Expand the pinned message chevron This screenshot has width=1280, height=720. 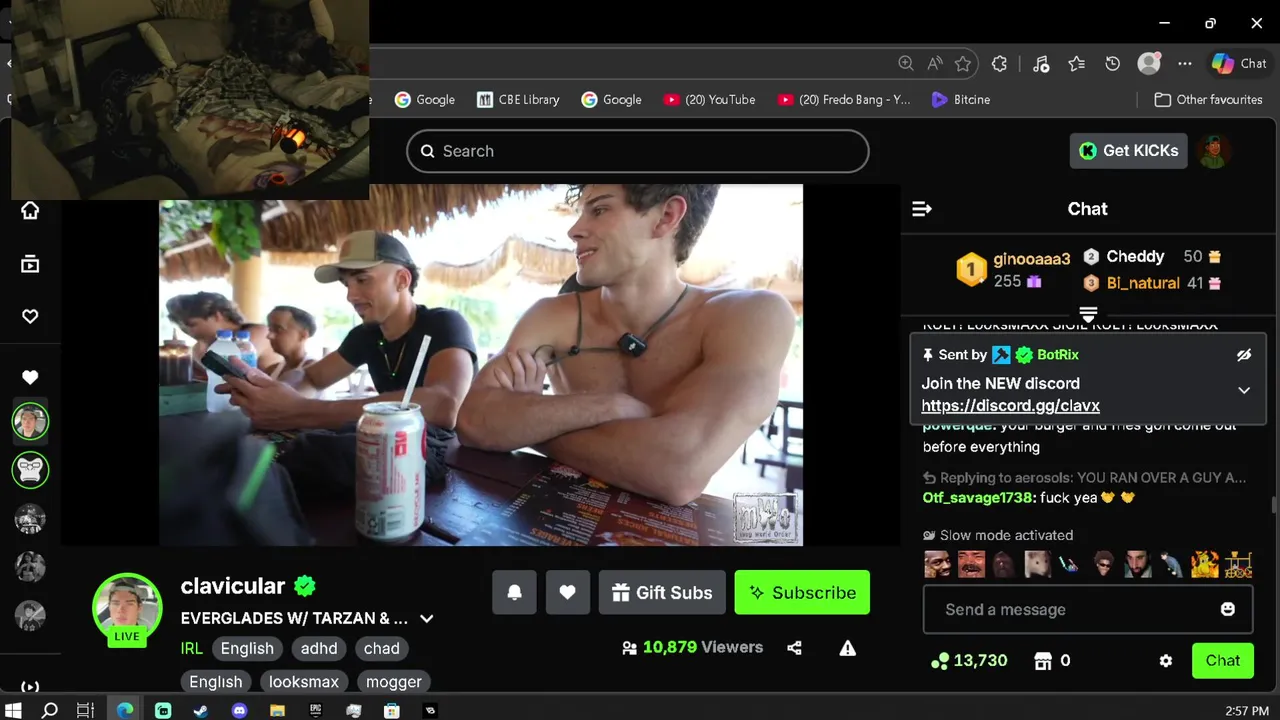(1244, 390)
